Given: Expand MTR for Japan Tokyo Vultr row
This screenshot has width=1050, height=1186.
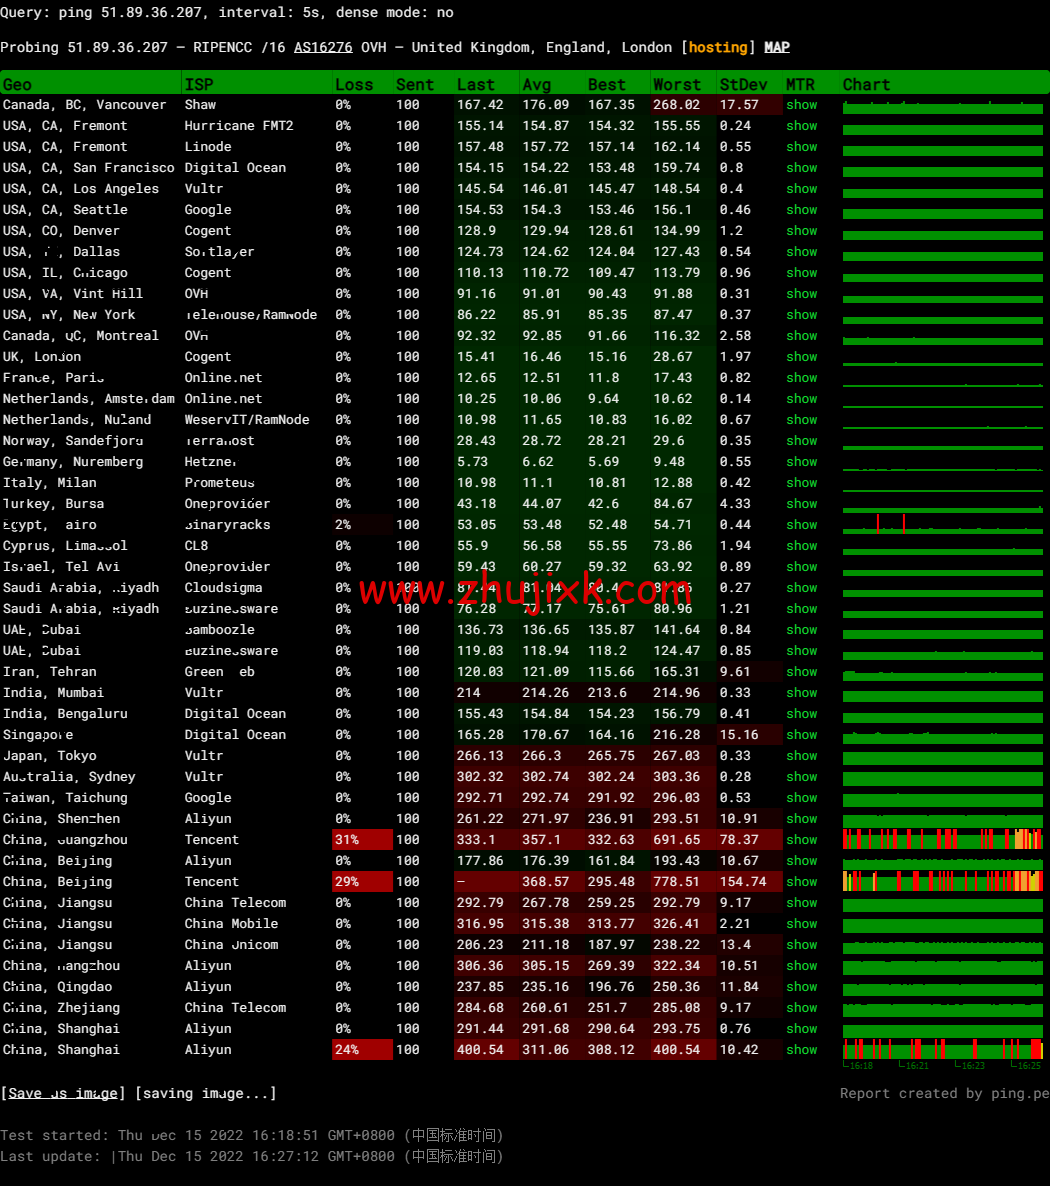Looking at the screenshot, I should pos(801,756).
